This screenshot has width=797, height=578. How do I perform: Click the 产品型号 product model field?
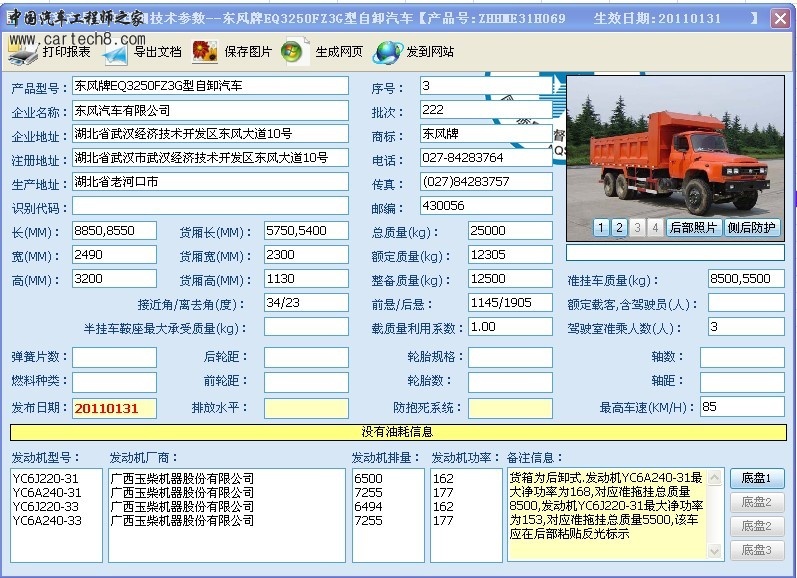click(x=210, y=86)
